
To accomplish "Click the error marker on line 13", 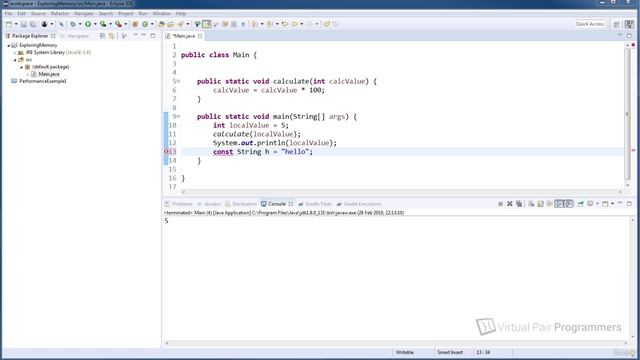I will (x=166, y=151).
